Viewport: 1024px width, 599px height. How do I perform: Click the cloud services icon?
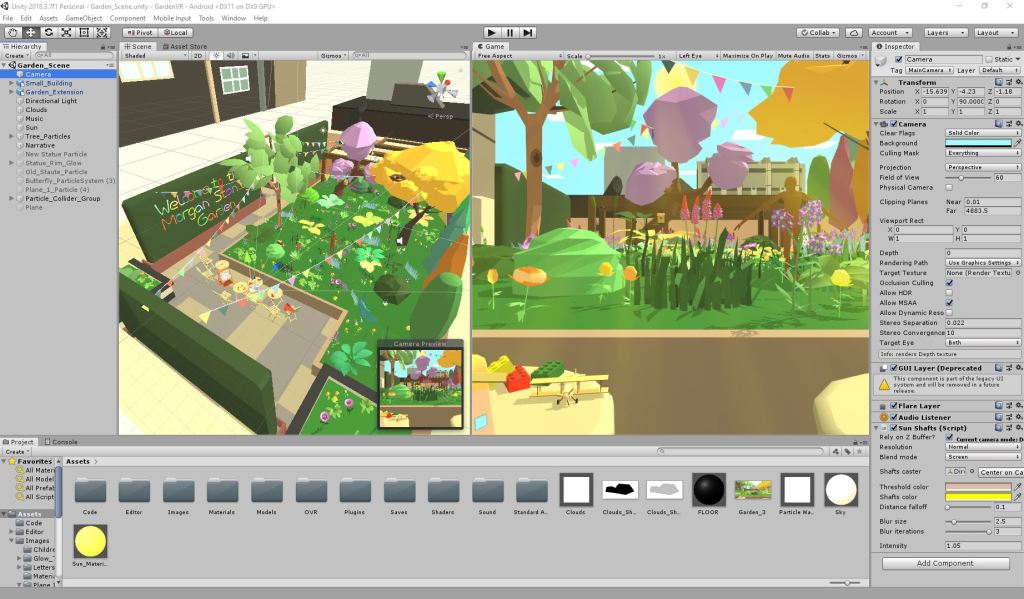[x=854, y=32]
